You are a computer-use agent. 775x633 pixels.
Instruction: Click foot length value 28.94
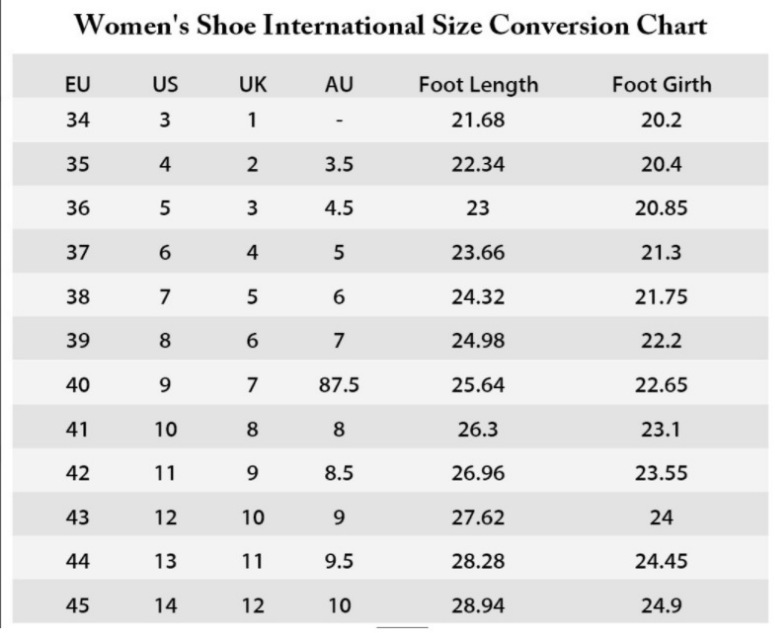[478, 606]
